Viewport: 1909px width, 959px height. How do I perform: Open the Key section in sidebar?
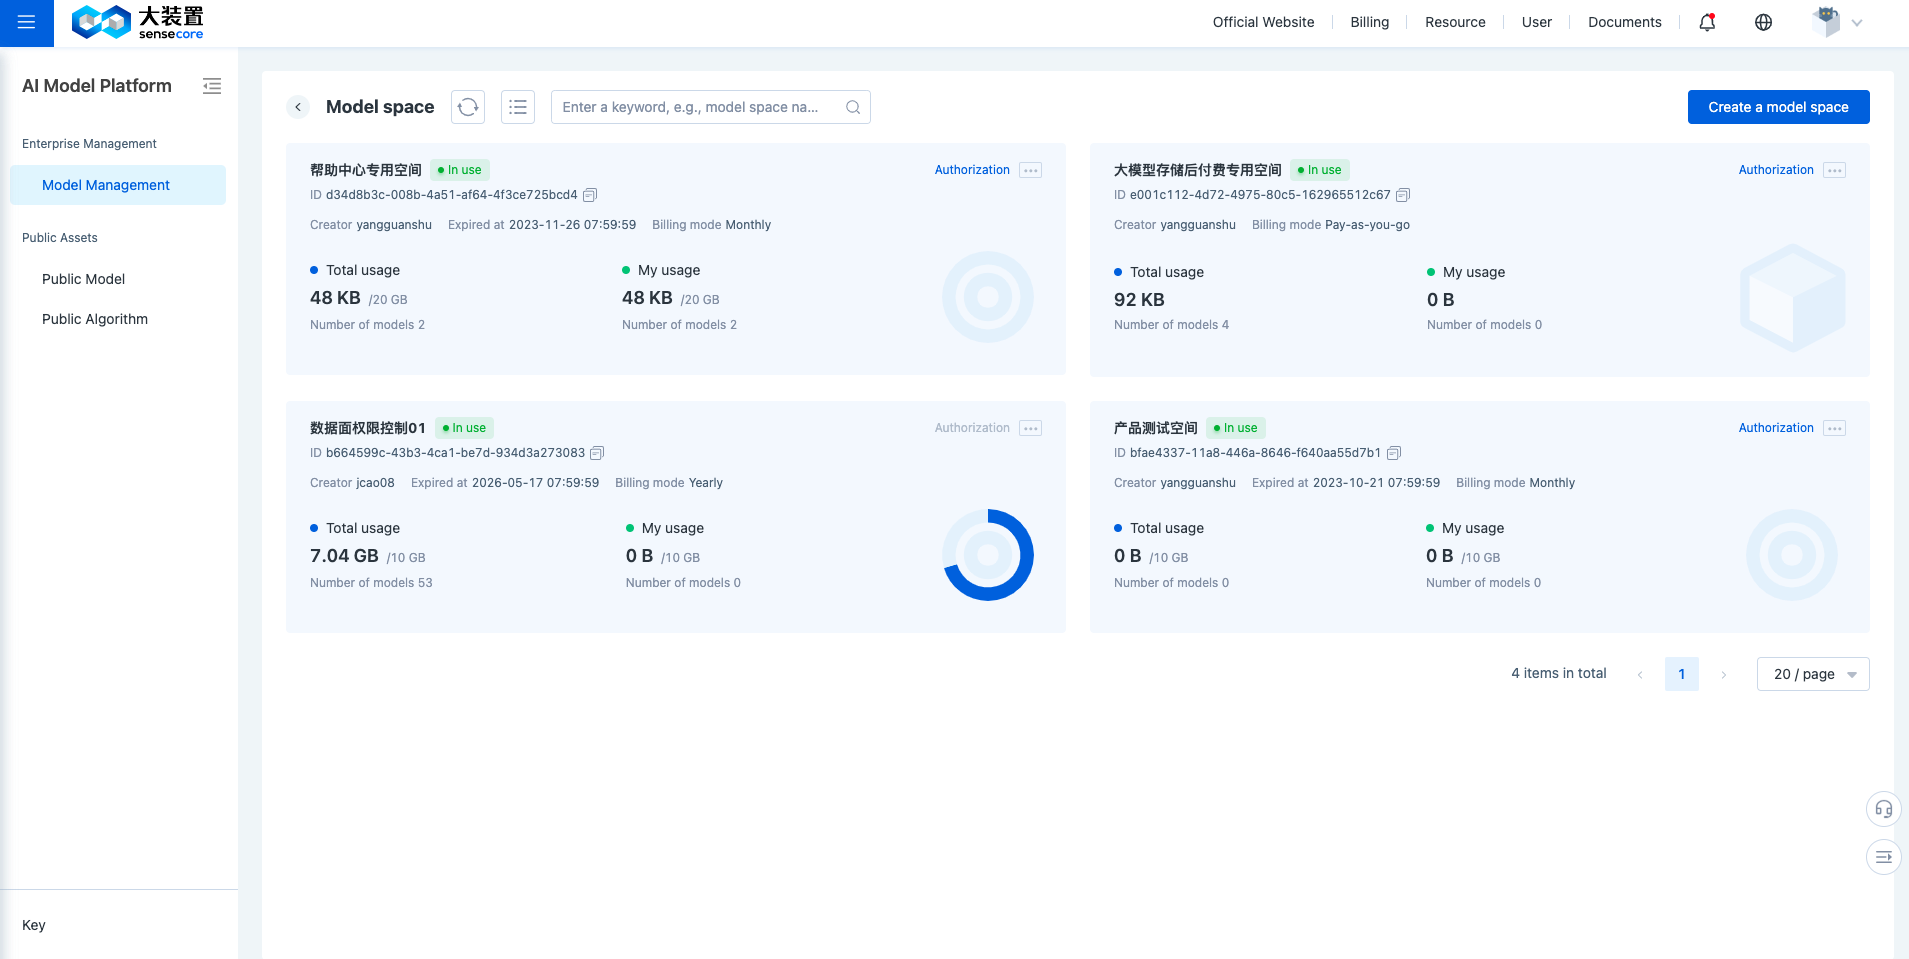pos(34,925)
